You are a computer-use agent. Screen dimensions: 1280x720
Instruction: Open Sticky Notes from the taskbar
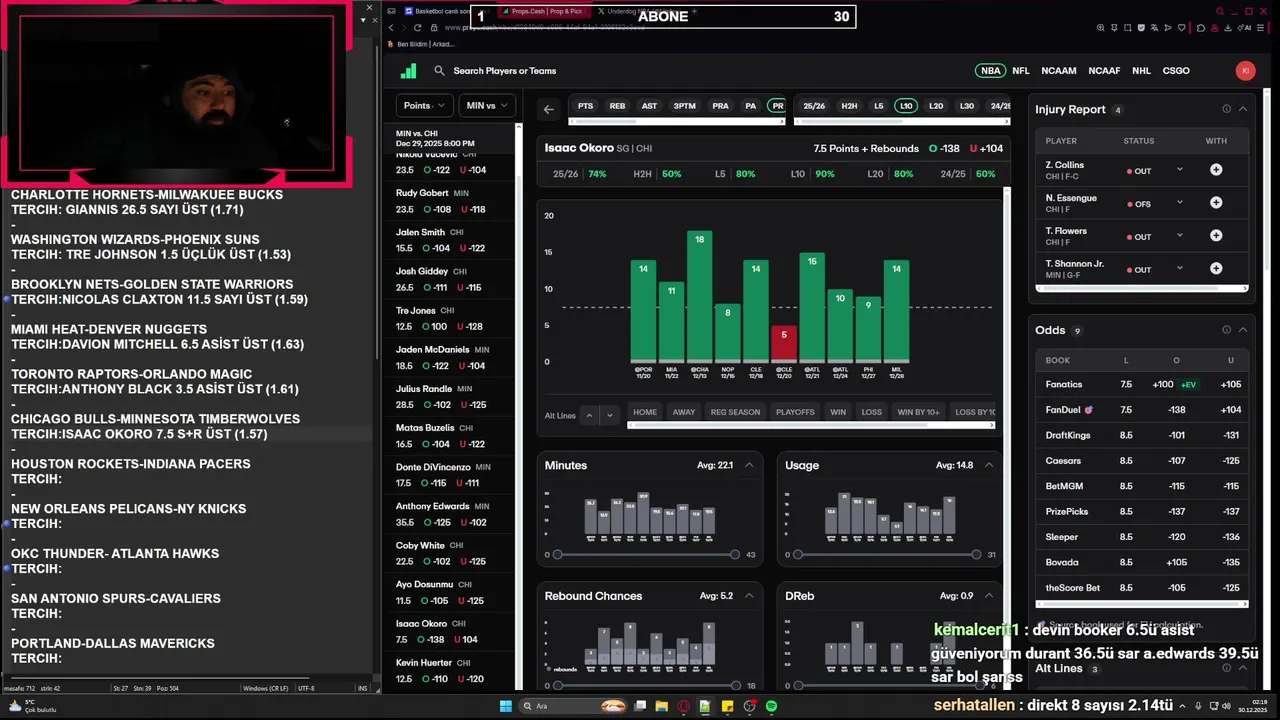[727, 706]
